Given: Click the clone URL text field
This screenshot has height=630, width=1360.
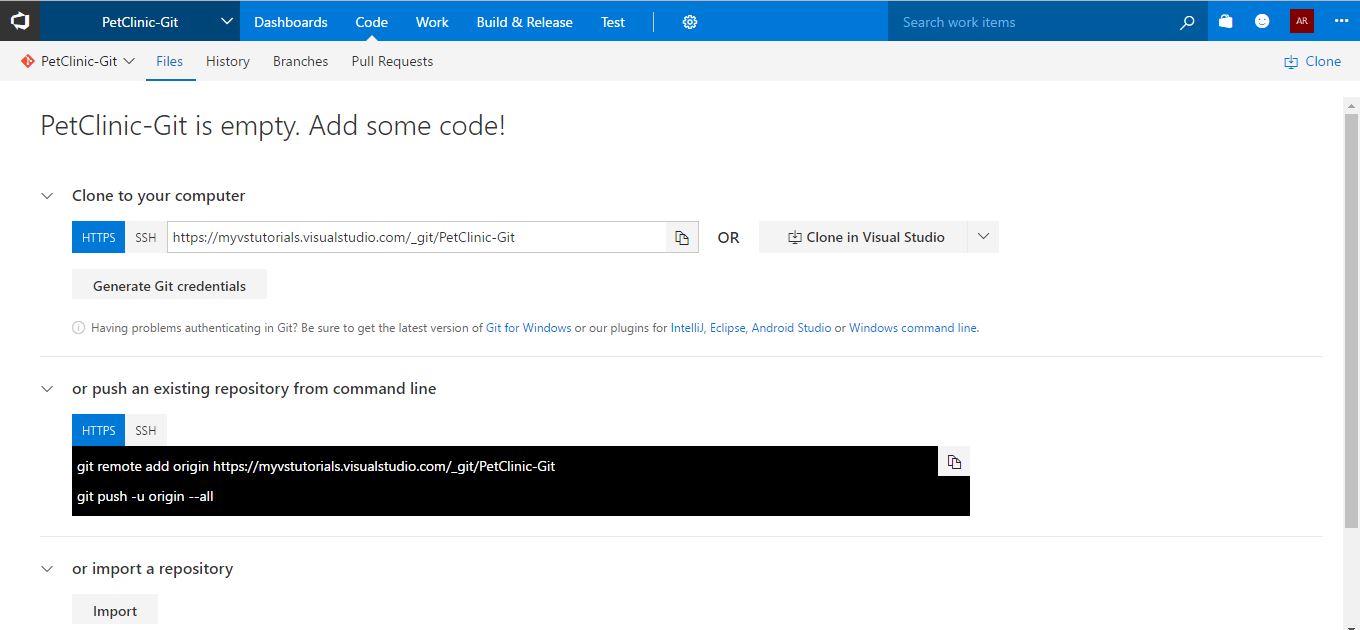Looking at the screenshot, I should point(417,237).
